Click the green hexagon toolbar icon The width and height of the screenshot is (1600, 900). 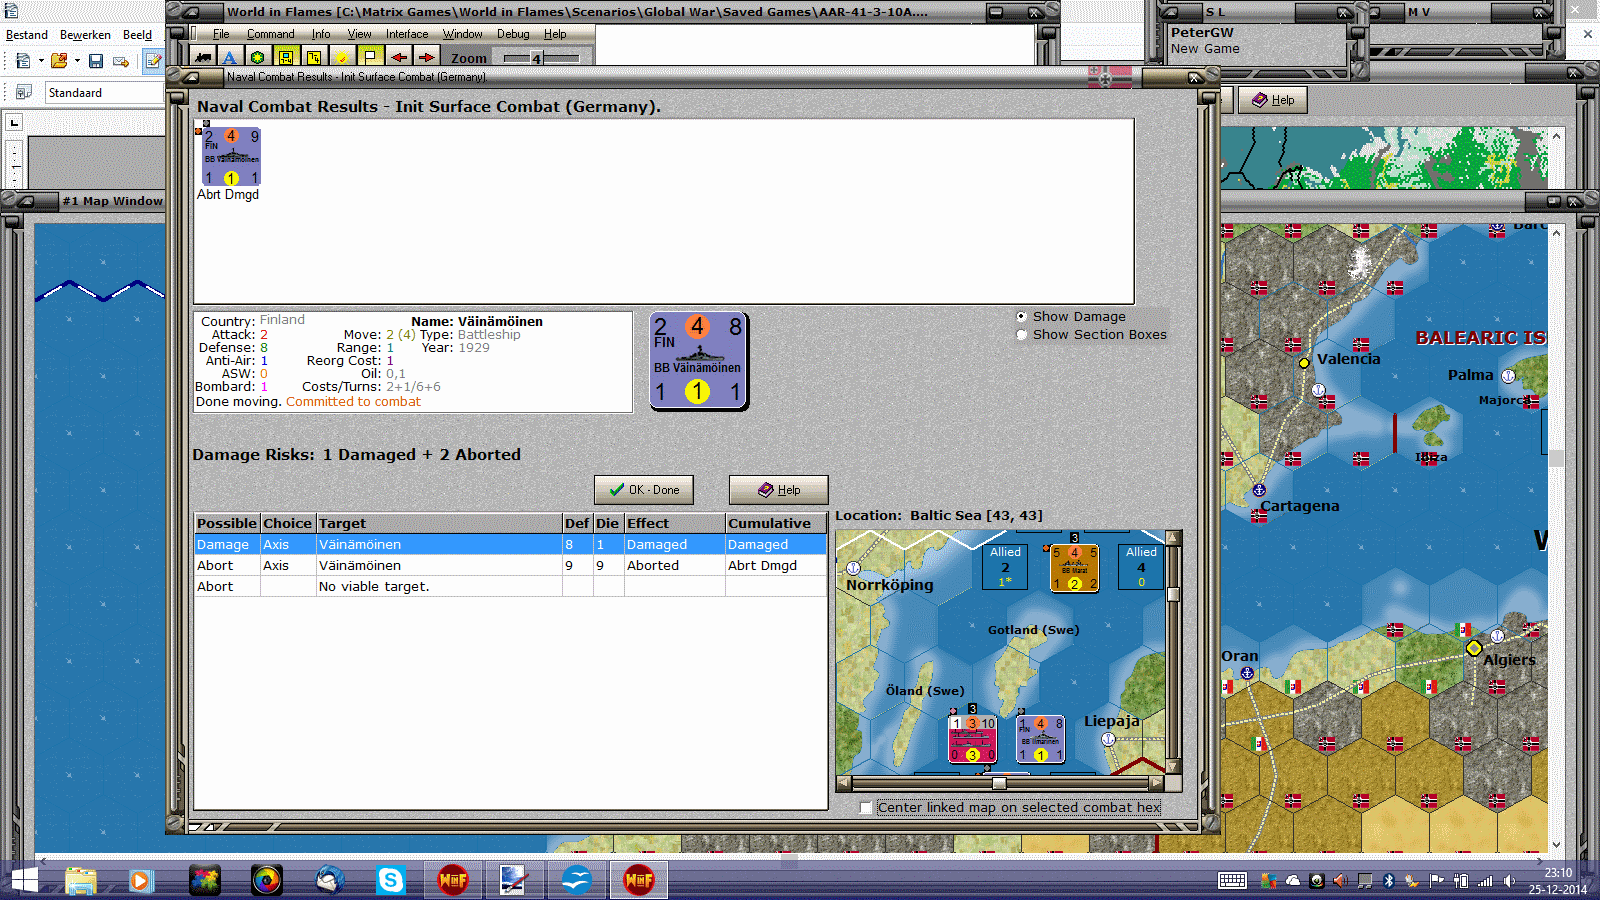pos(258,58)
